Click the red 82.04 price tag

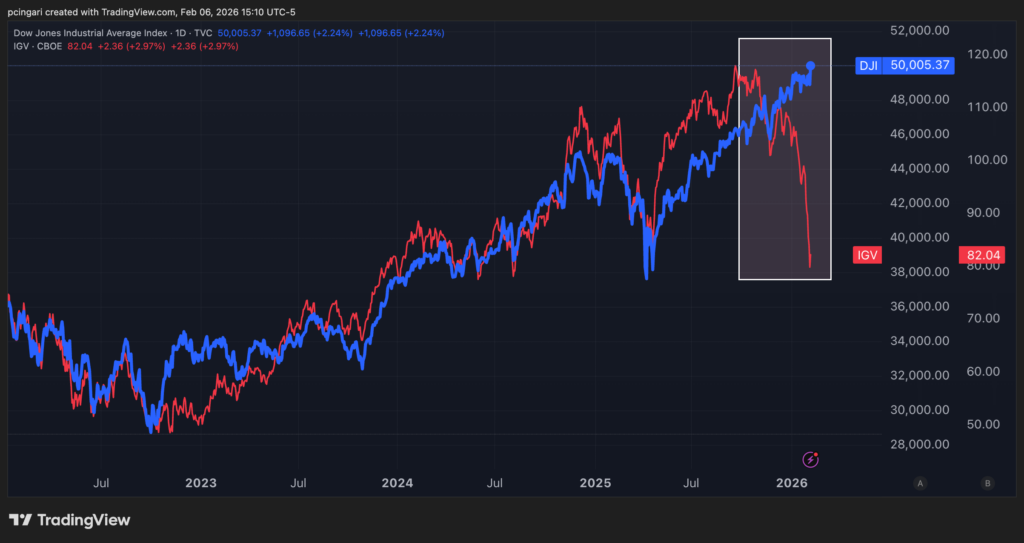[x=974, y=255]
